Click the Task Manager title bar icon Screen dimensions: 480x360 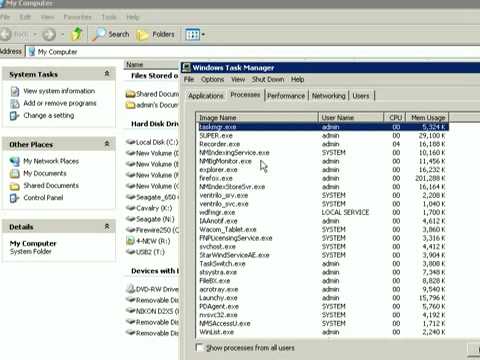pyautogui.click(x=186, y=68)
